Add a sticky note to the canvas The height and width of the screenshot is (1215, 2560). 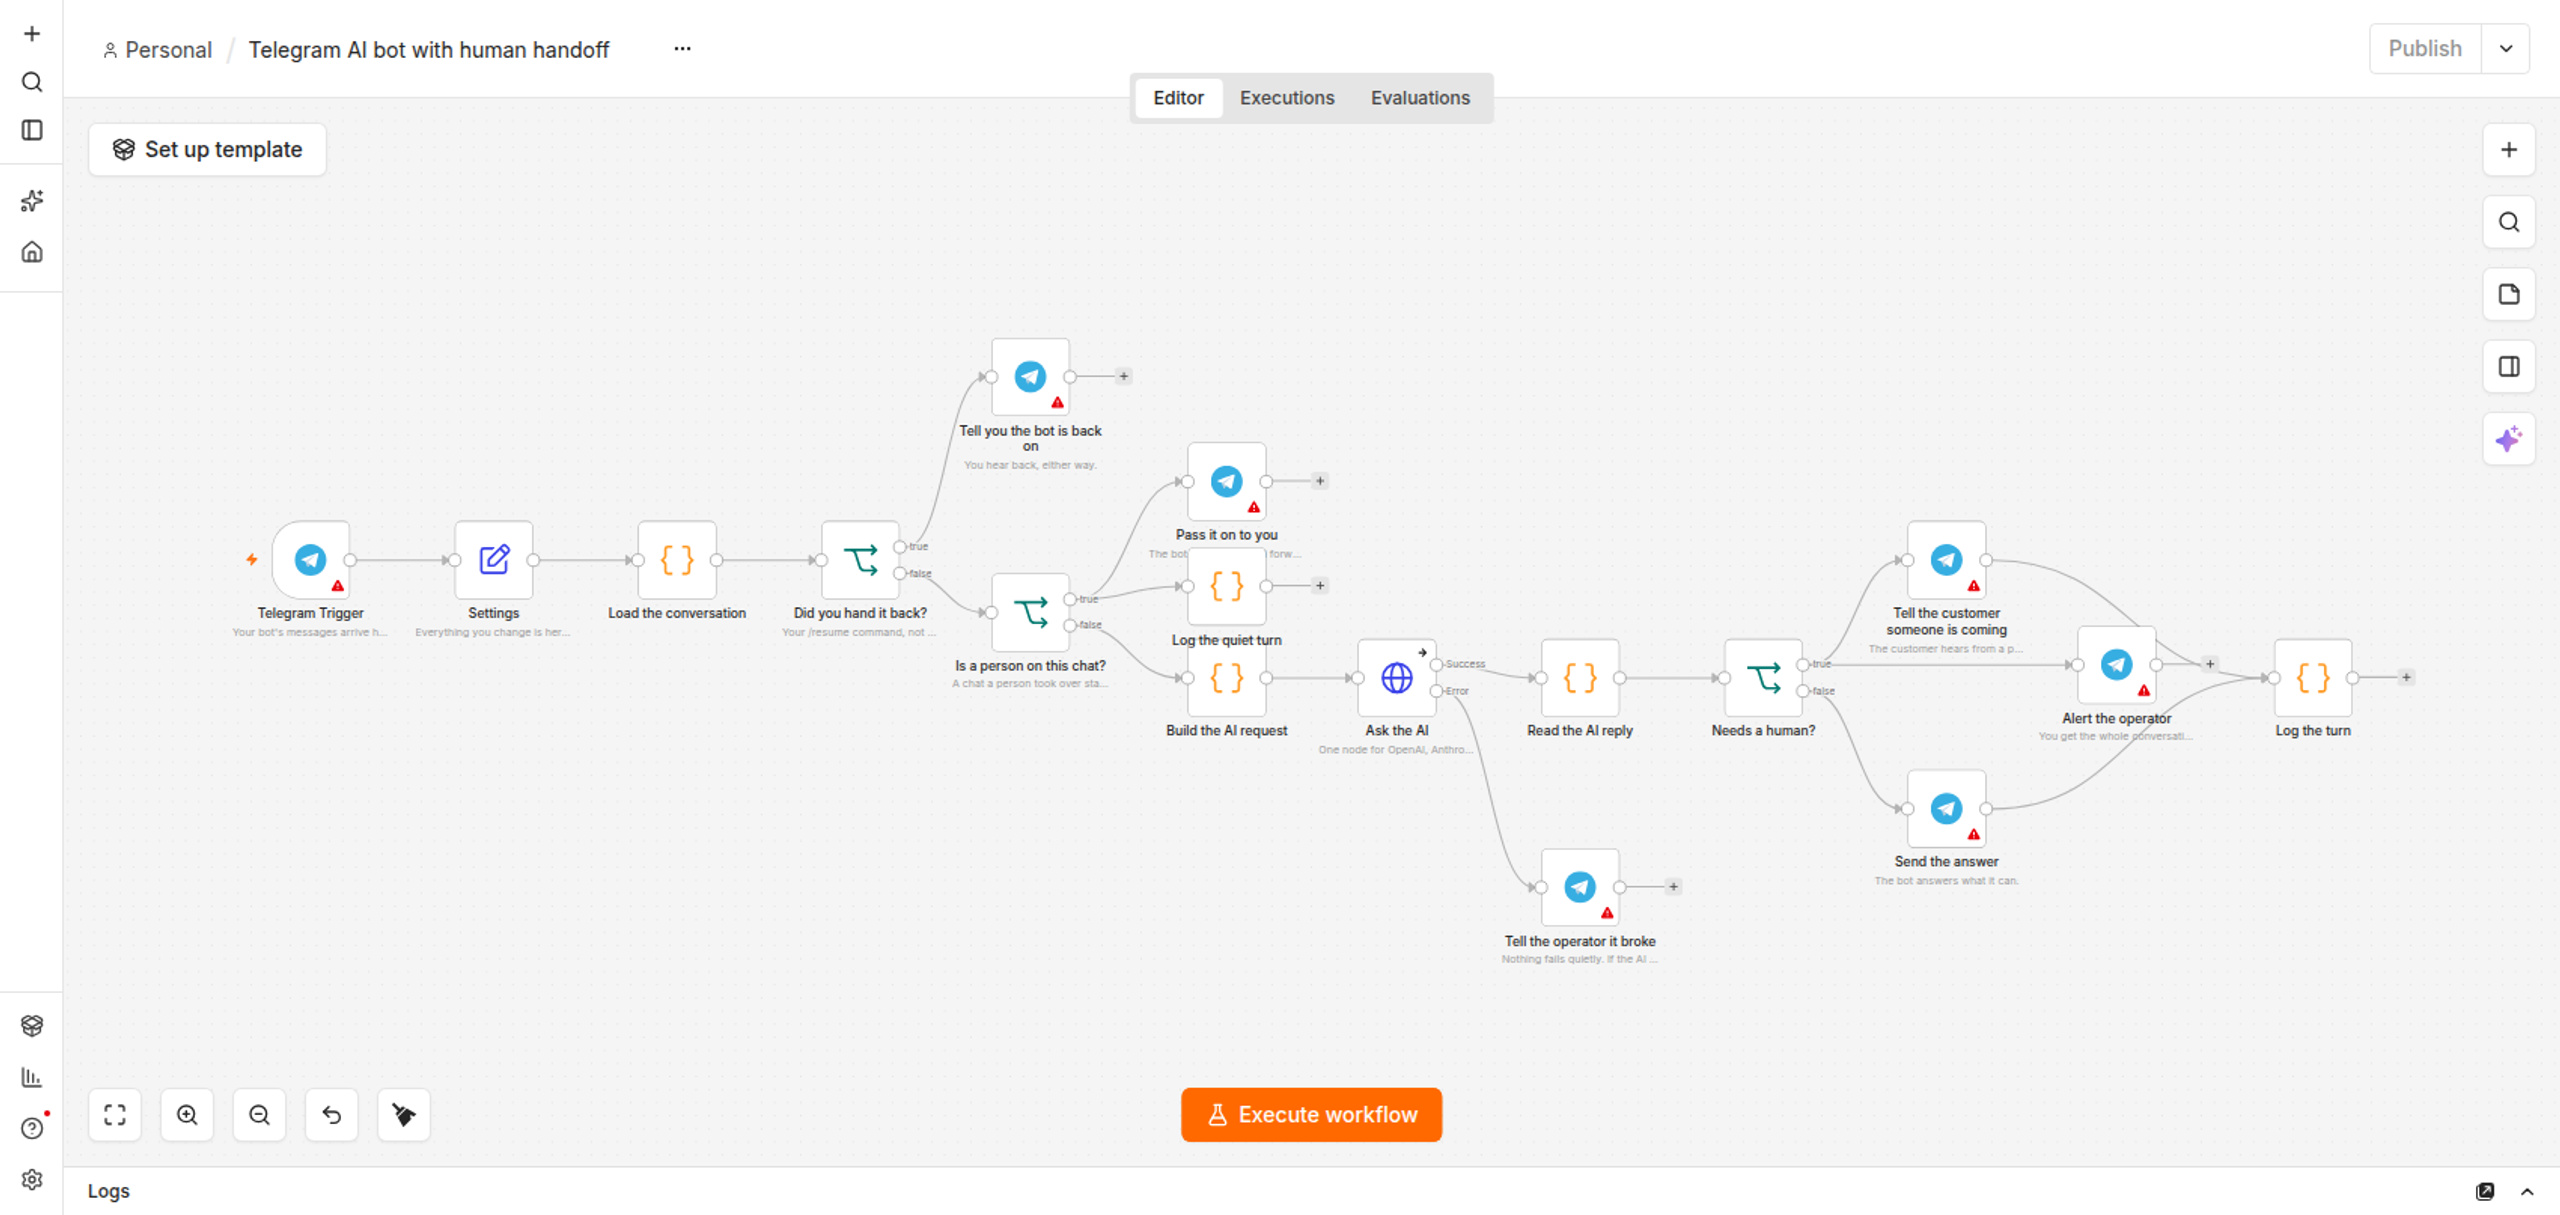(2508, 294)
